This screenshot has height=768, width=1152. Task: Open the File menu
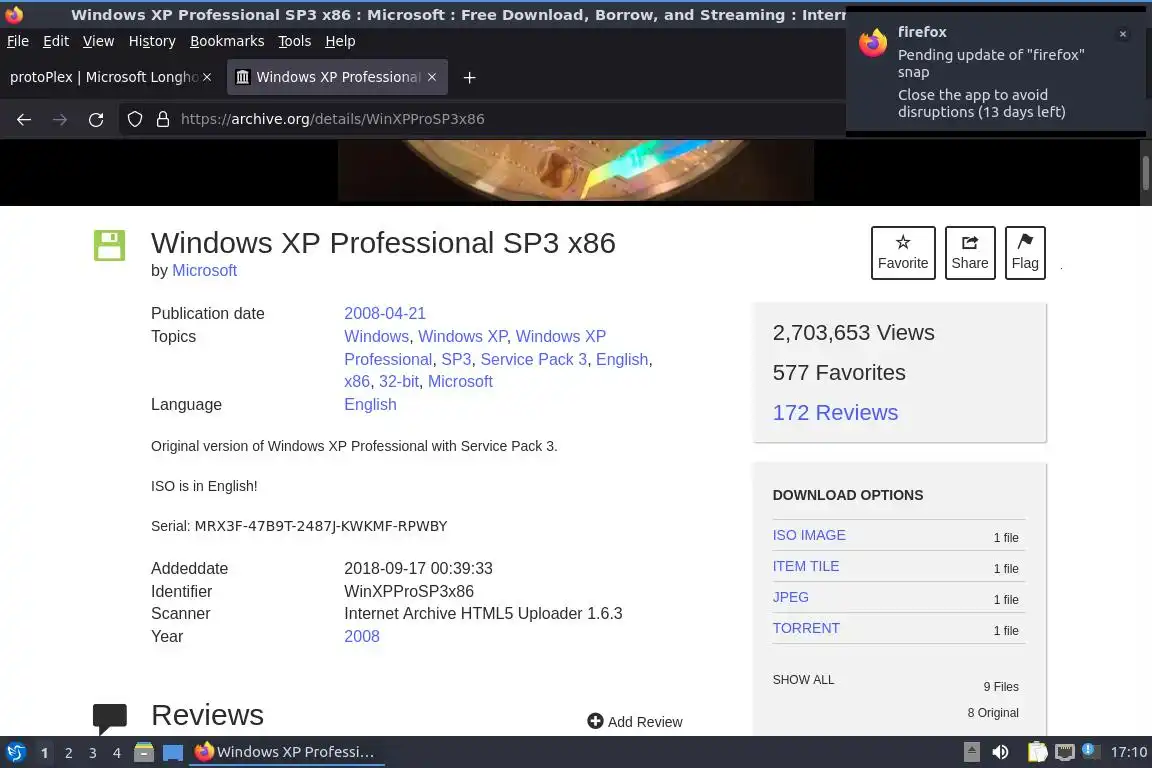pos(18,41)
